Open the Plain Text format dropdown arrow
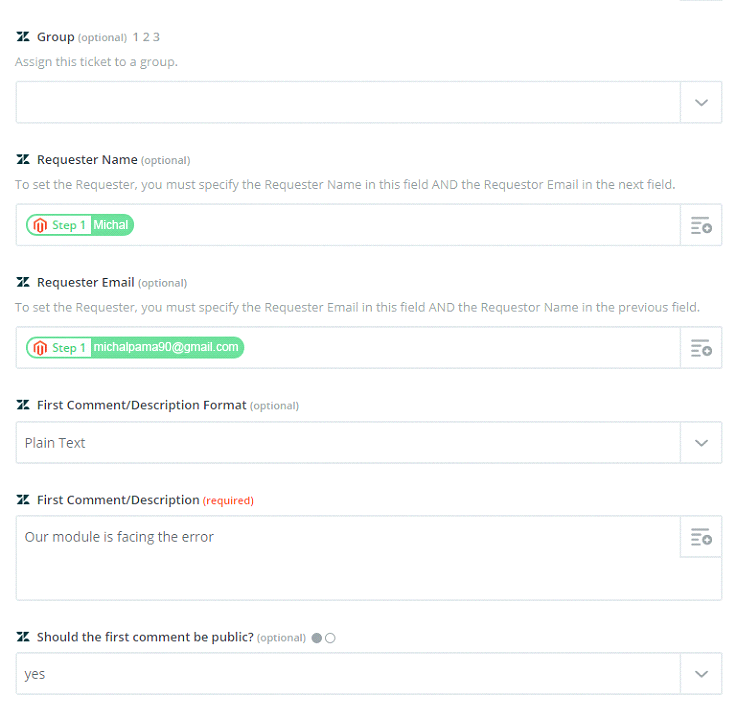This screenshot has width=737, height=720. pyautogui.click(x=701, y=443)
